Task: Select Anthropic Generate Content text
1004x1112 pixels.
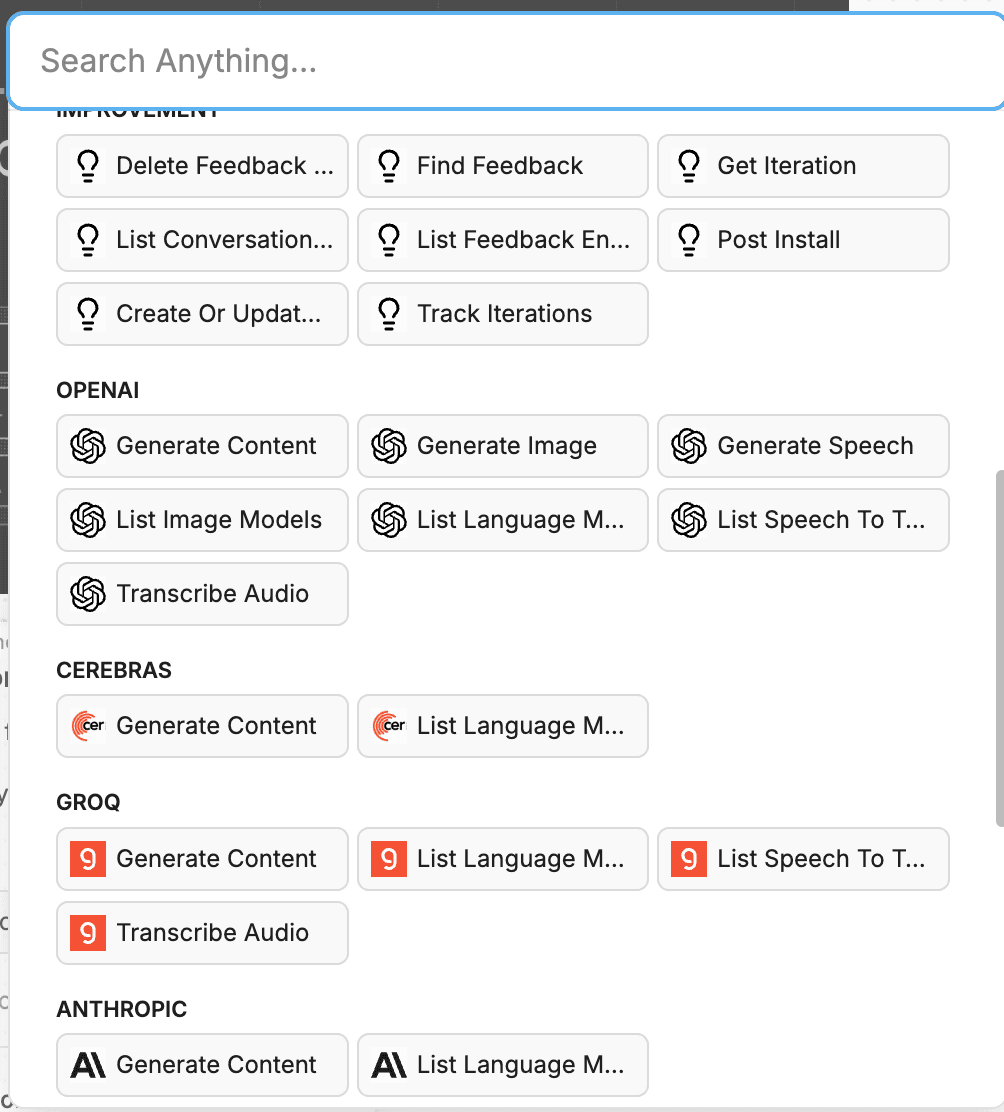Action: 216,1065
